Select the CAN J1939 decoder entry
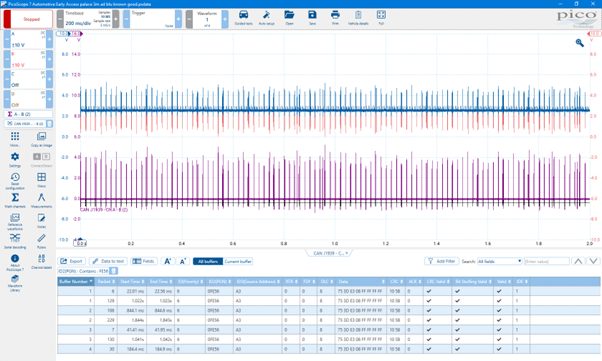Screen dimensions: 602x361 coord(25,124)
